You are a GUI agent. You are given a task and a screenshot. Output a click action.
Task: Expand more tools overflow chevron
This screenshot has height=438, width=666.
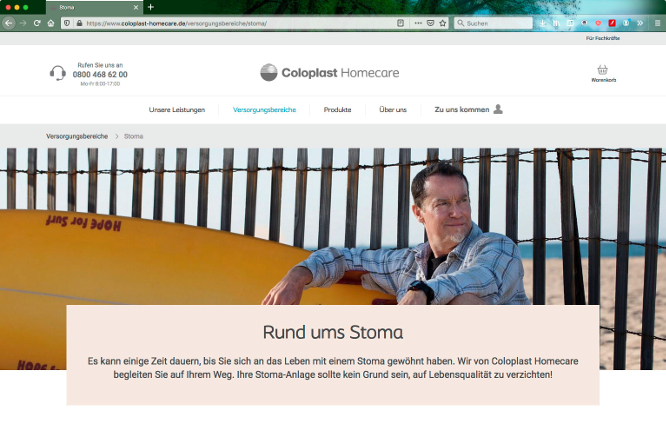tap(640, 23)
